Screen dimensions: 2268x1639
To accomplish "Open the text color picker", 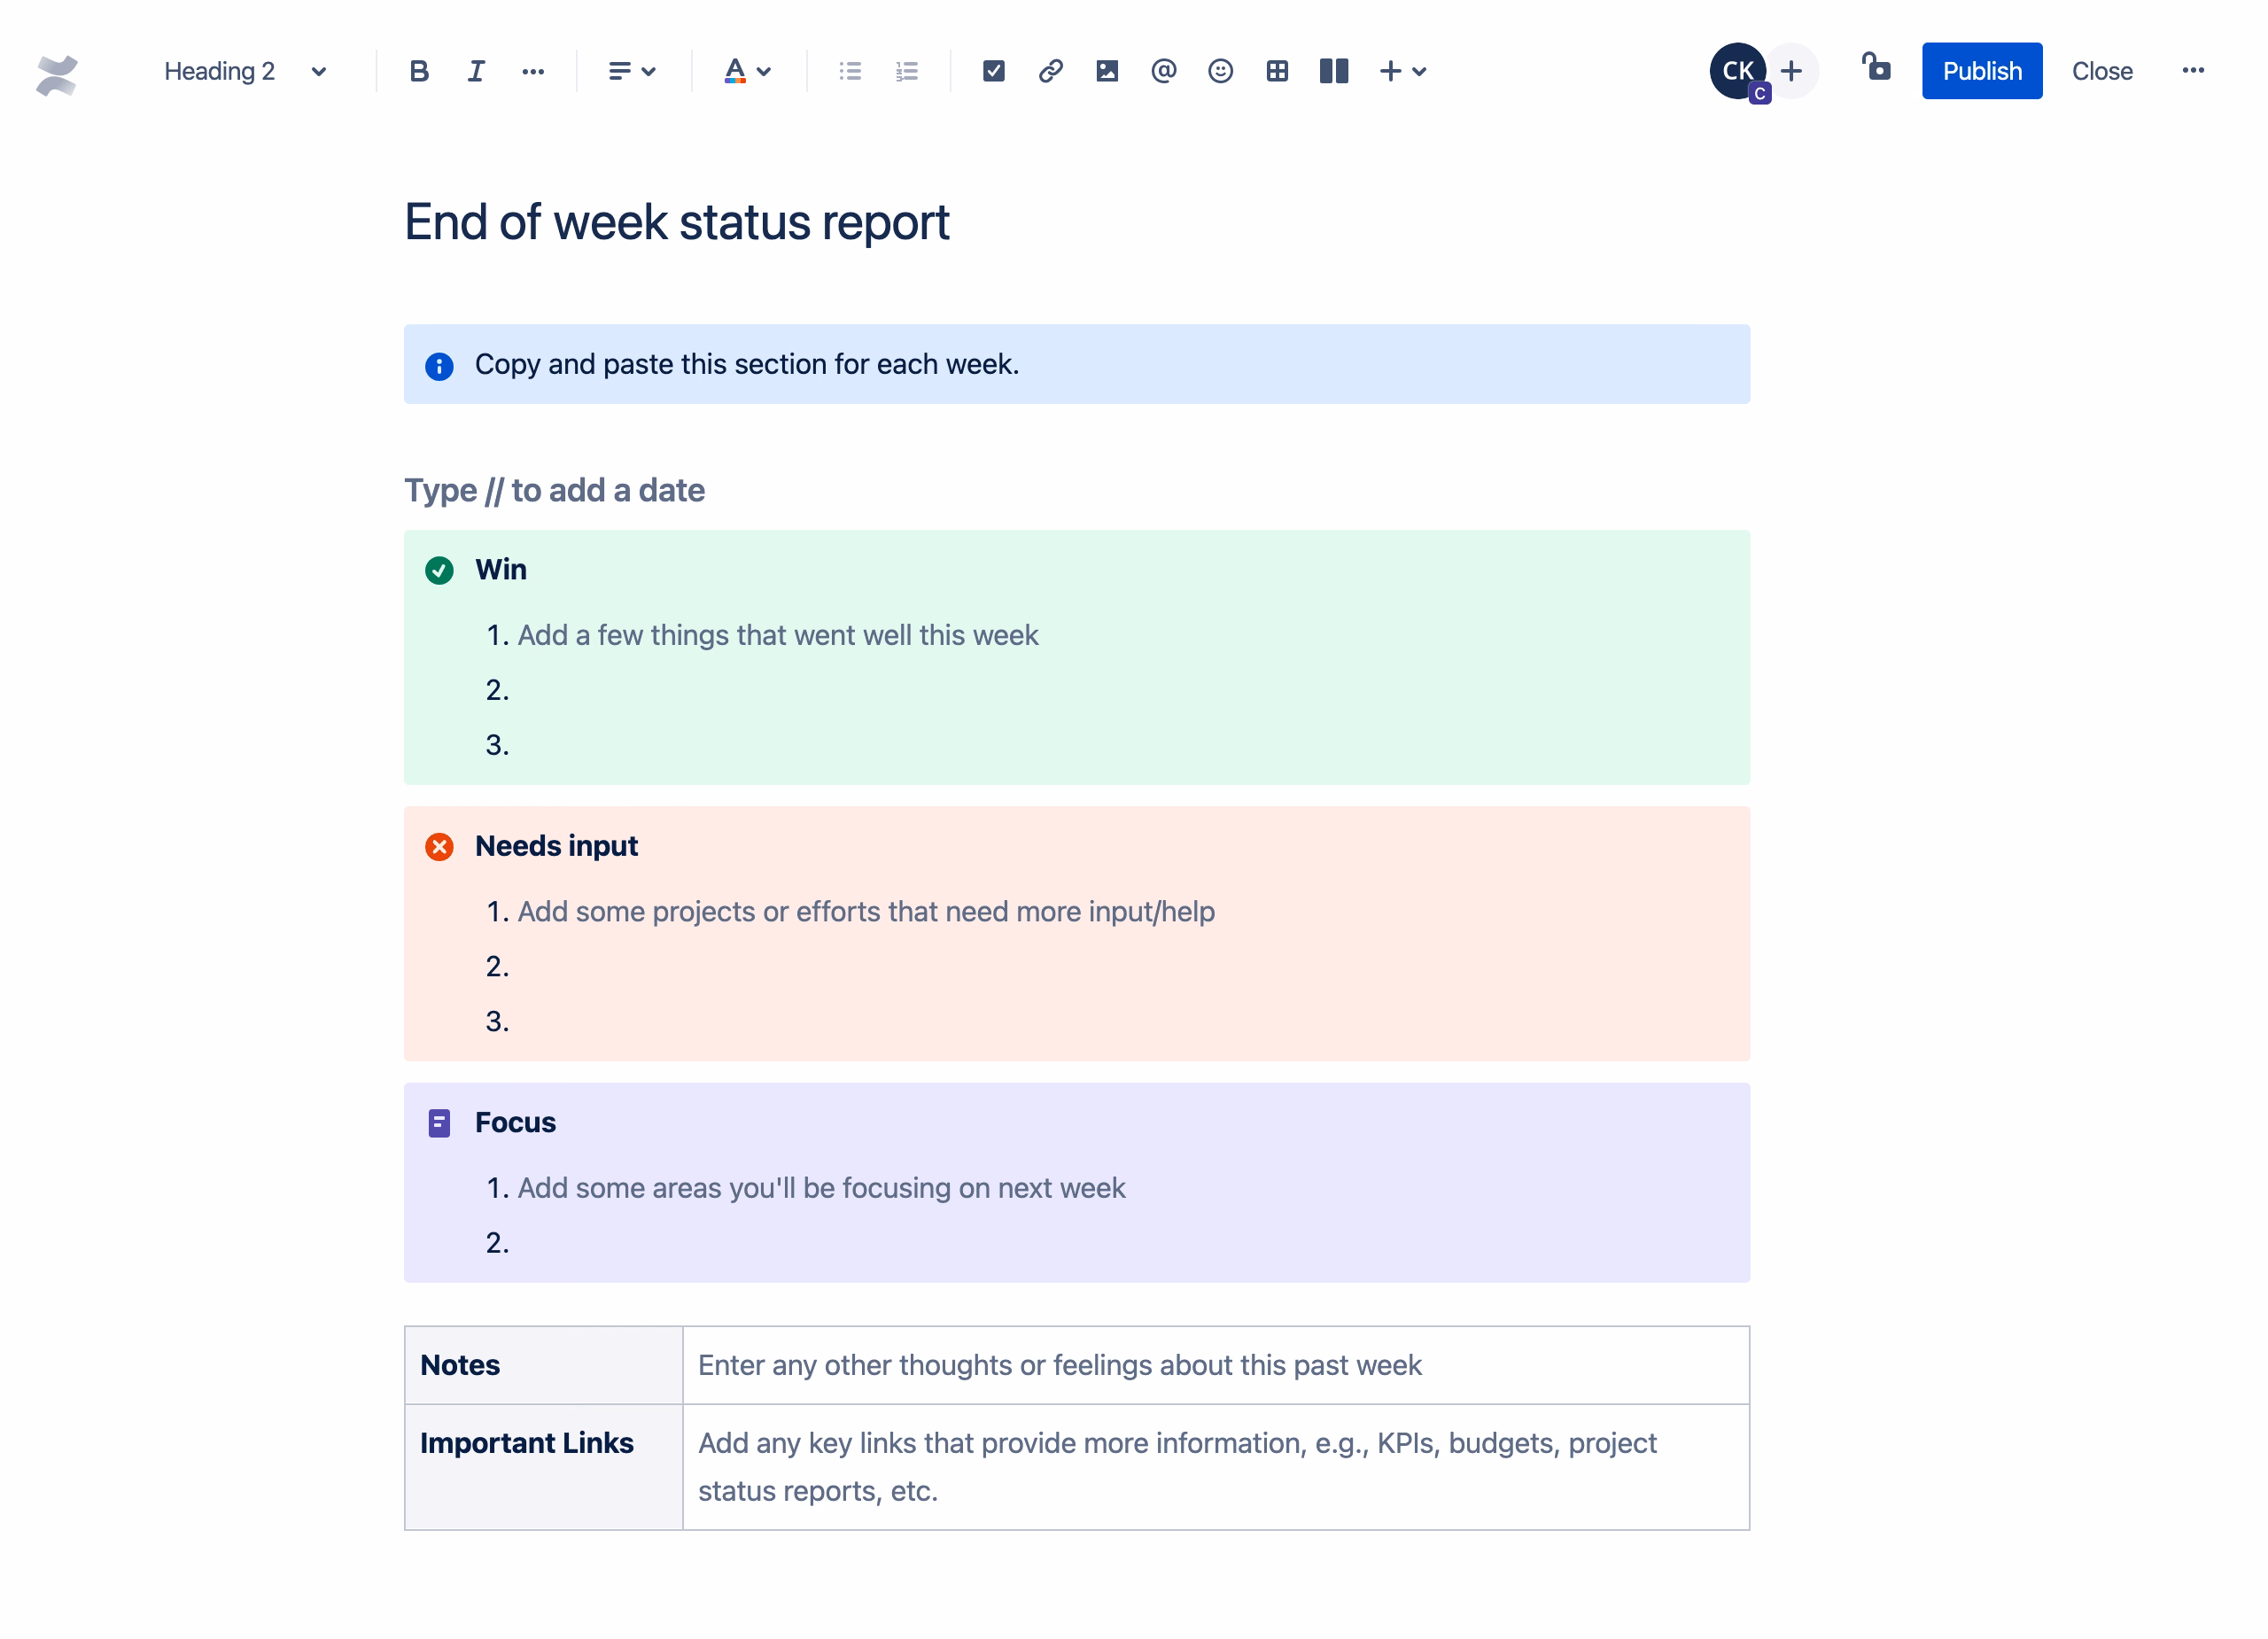I will point(746,71).
